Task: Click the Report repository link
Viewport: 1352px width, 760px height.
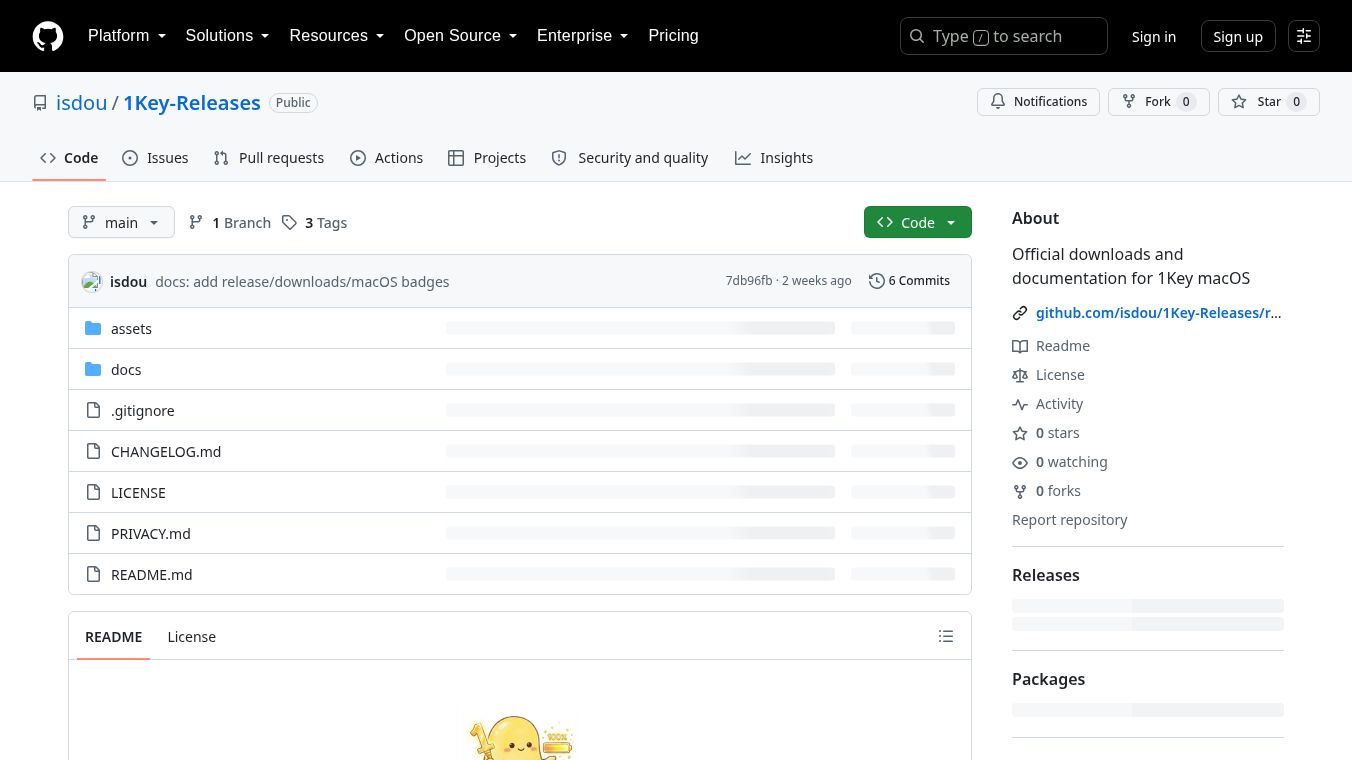Action: pos(1069,520)
